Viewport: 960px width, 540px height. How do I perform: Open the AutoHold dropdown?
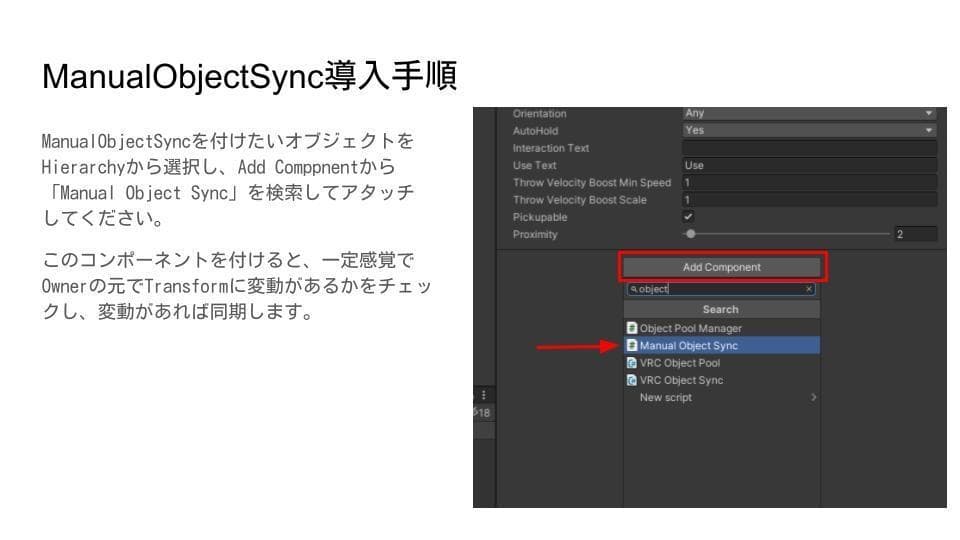coord(808,131)
